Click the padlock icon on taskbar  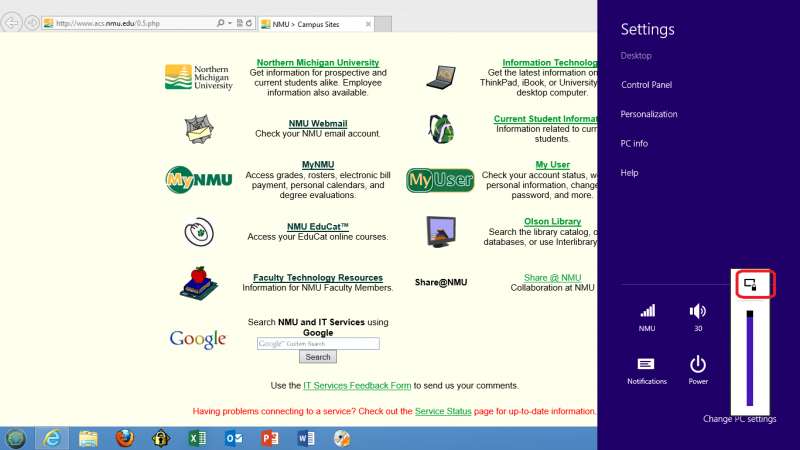161,438
